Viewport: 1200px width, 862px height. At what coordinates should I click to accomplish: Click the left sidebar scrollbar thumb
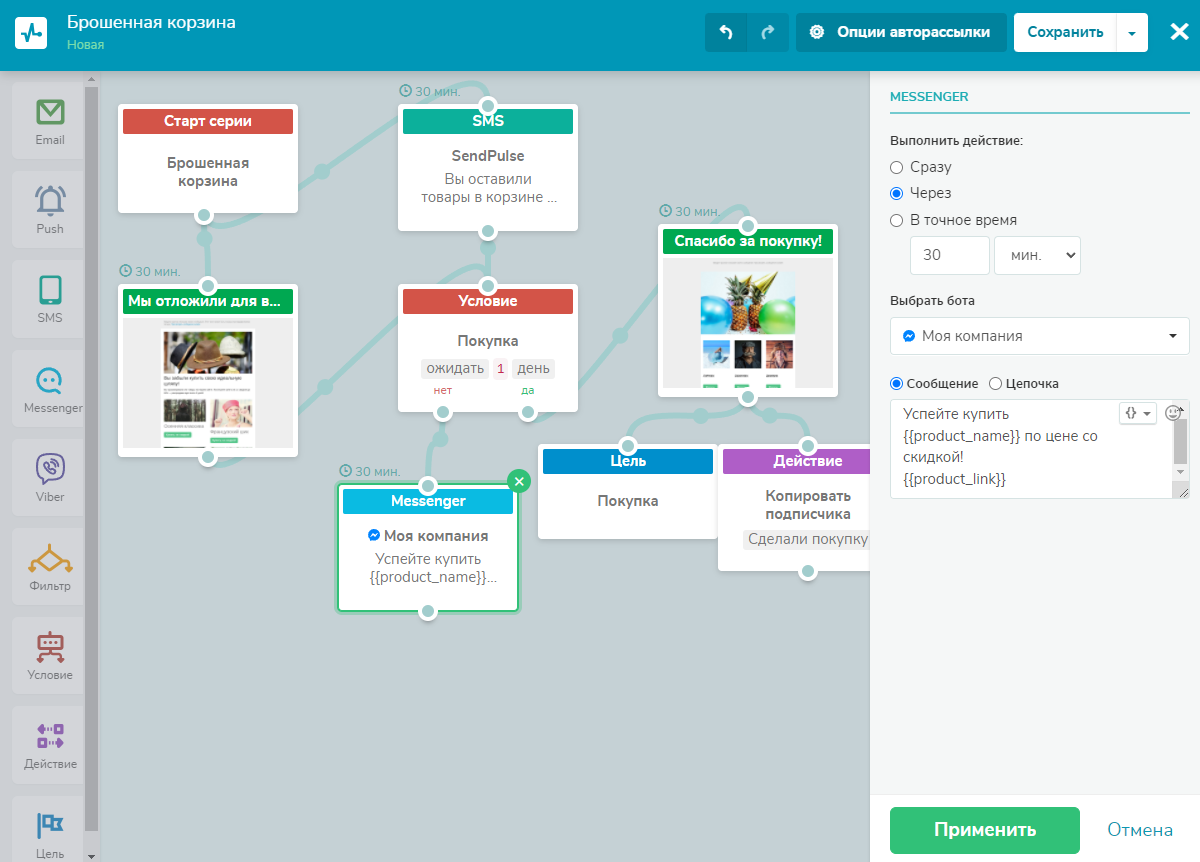pyautogui.click(x=91, y=458)
